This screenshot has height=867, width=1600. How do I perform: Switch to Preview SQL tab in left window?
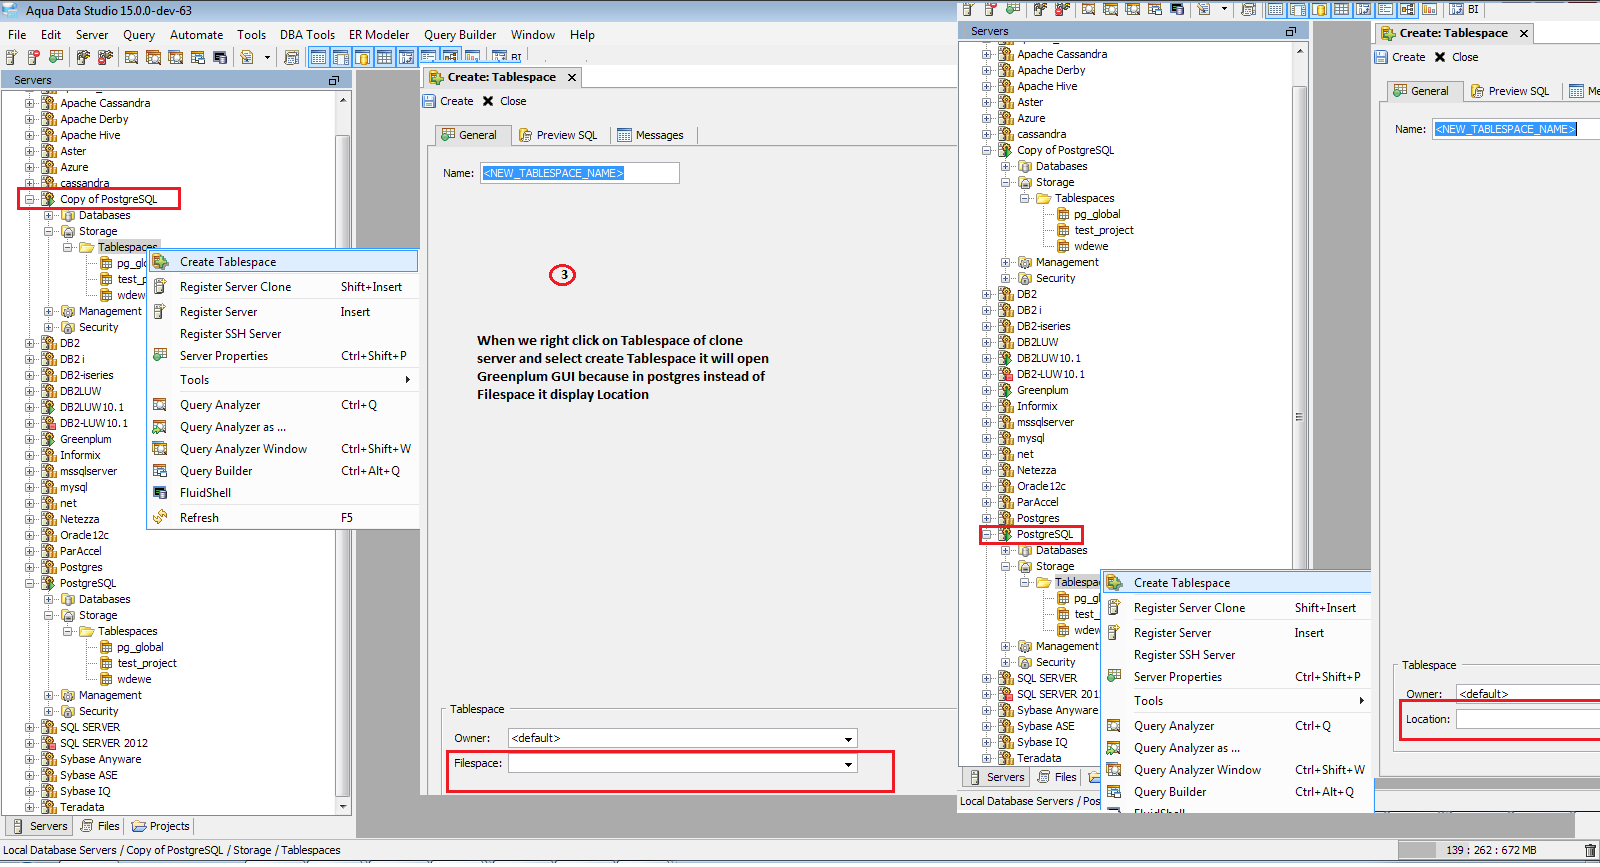click(558, 135)
